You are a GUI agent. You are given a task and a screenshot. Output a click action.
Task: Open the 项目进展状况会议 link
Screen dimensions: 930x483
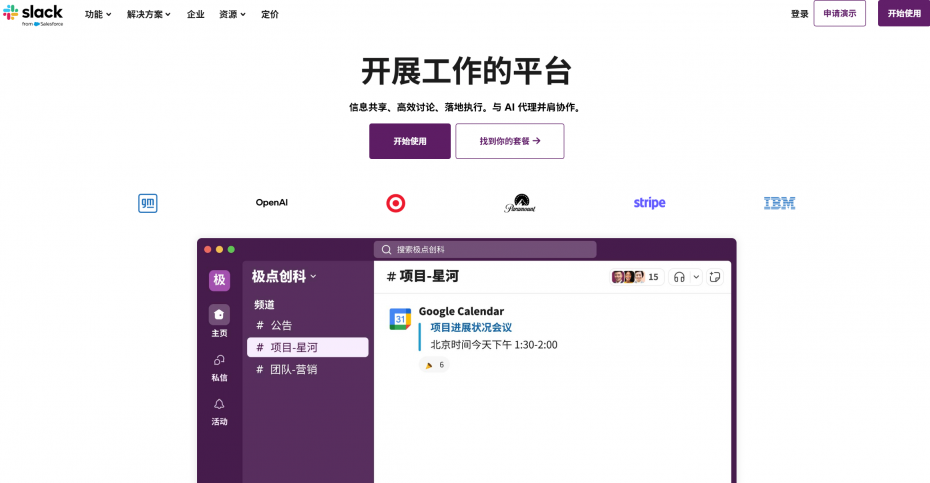(471, 328)
